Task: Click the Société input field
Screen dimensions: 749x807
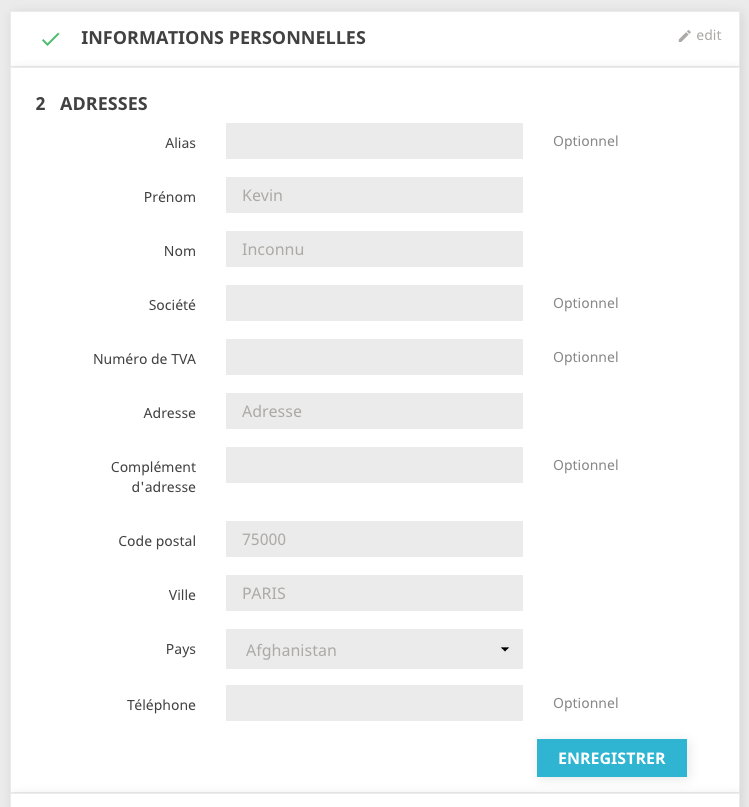Action: click(x=374, y=303)
